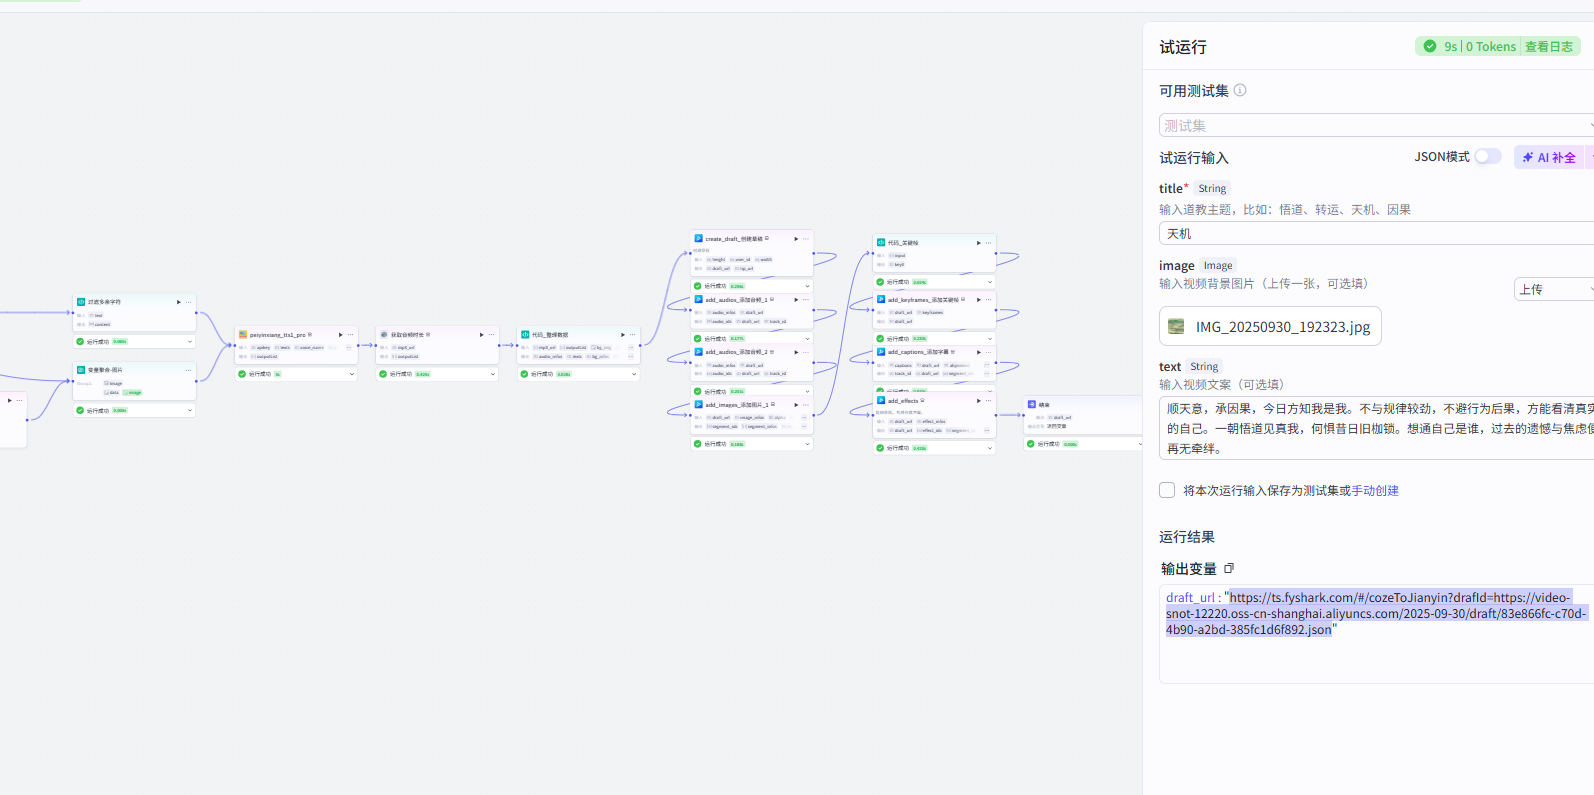Run the add_captions node play icon
The height and width of the screenshot is (795, 1594).
coord(979,352)
